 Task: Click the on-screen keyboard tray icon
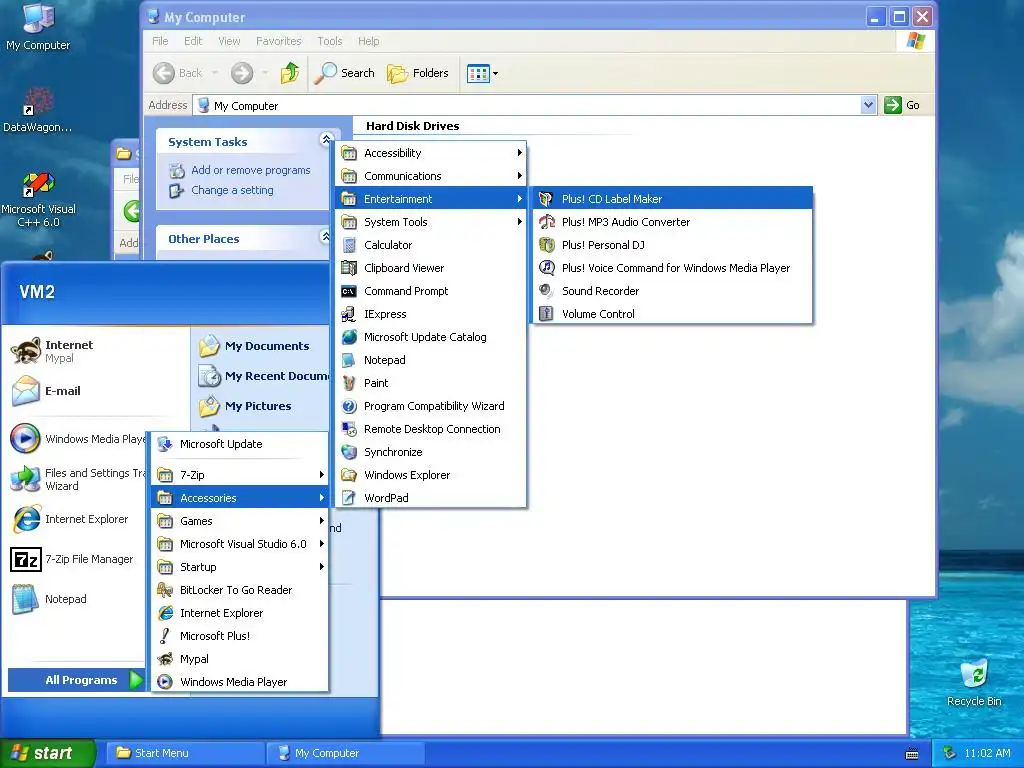pos(912,754)
